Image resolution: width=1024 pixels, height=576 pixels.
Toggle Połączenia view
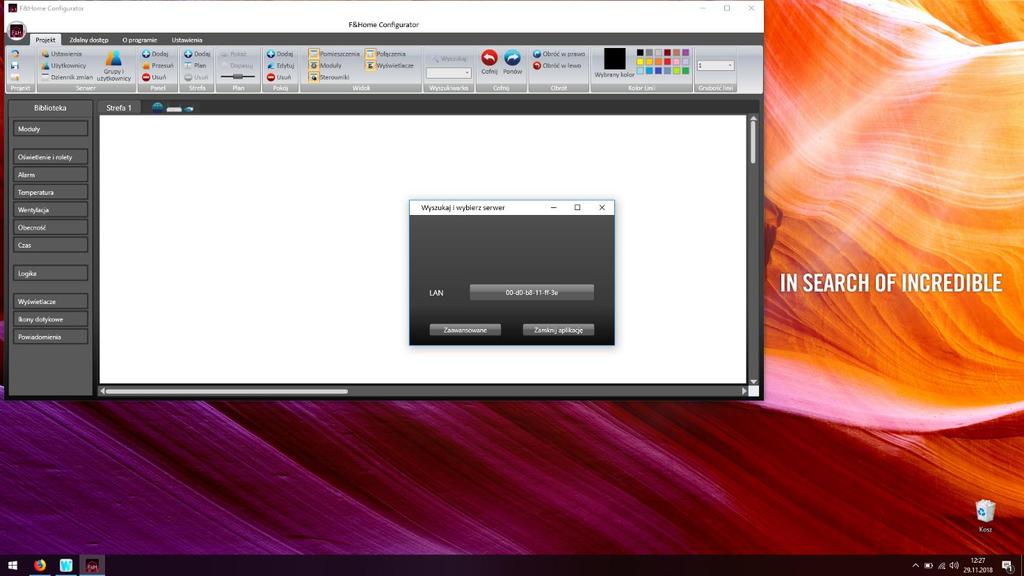pos(386,54)
